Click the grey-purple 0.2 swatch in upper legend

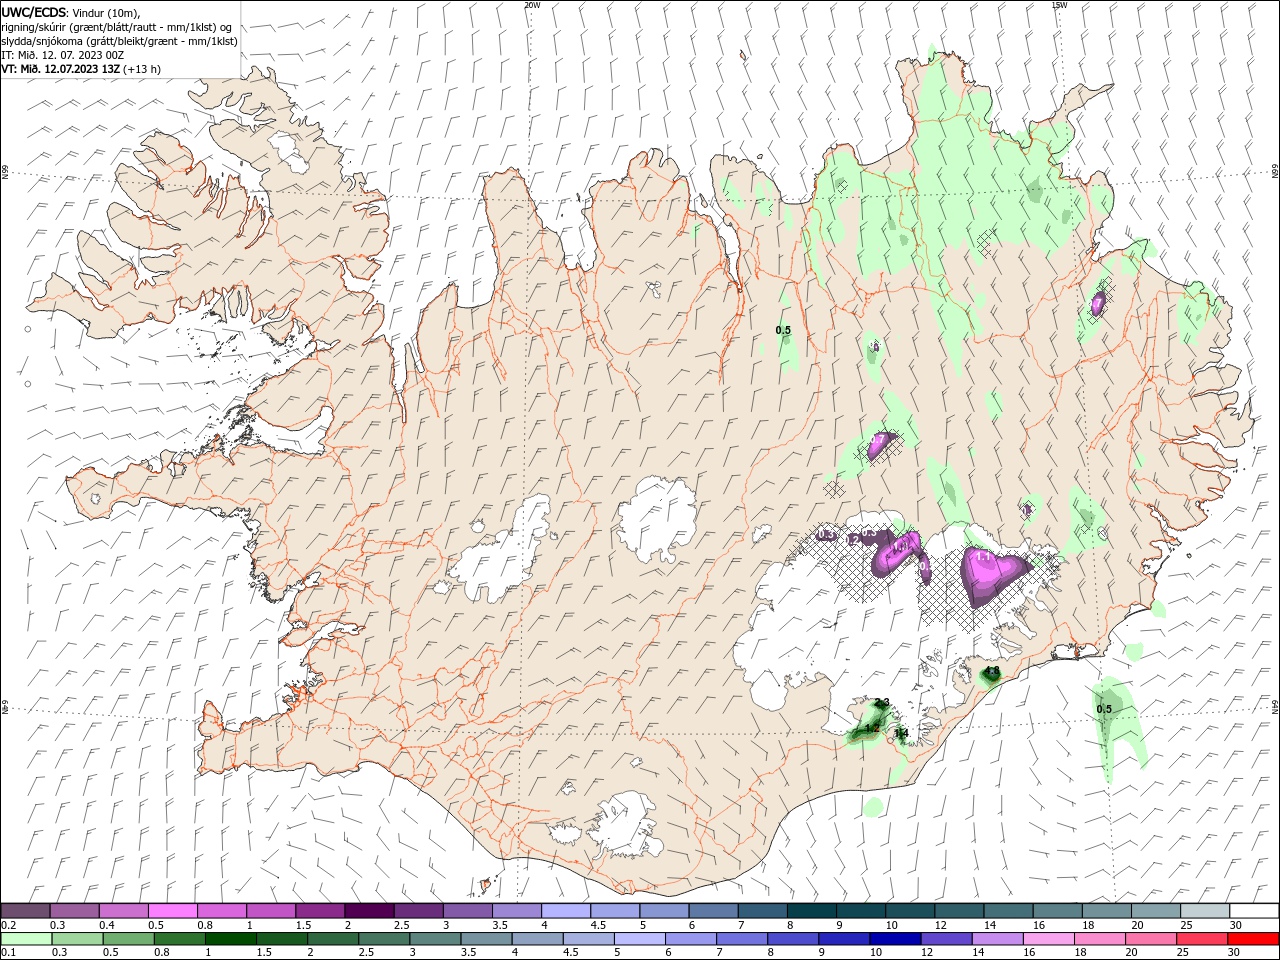click(25, 911)
